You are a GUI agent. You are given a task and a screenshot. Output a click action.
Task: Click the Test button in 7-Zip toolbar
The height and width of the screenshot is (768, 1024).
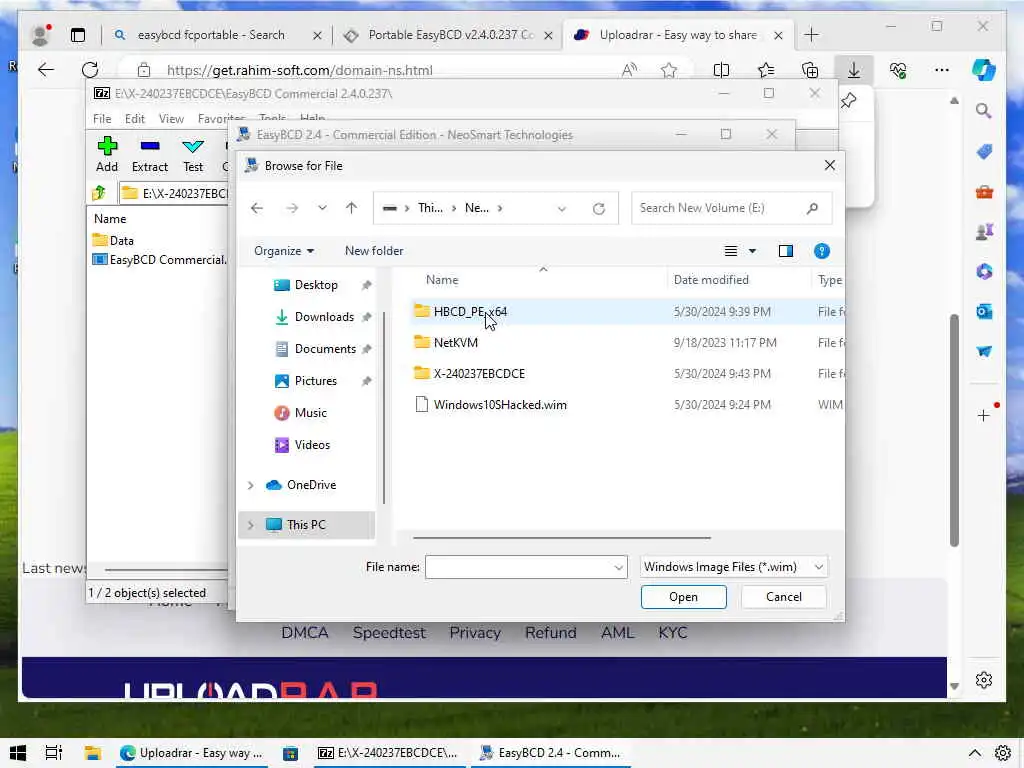pyautogui.click(x=193, y=155)
